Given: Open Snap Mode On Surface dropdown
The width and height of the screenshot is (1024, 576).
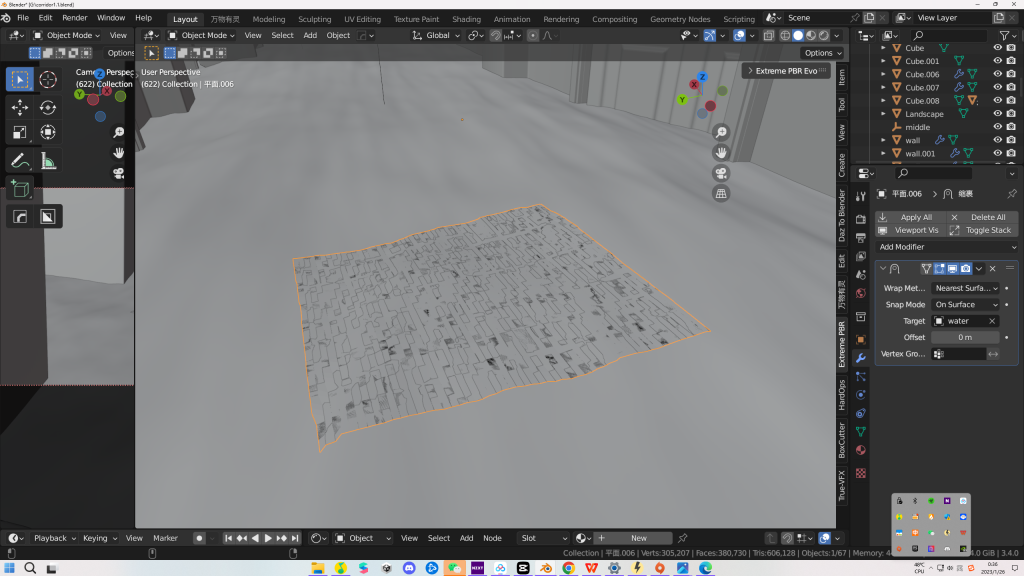Looking at the screenshot, I should 966,304.
